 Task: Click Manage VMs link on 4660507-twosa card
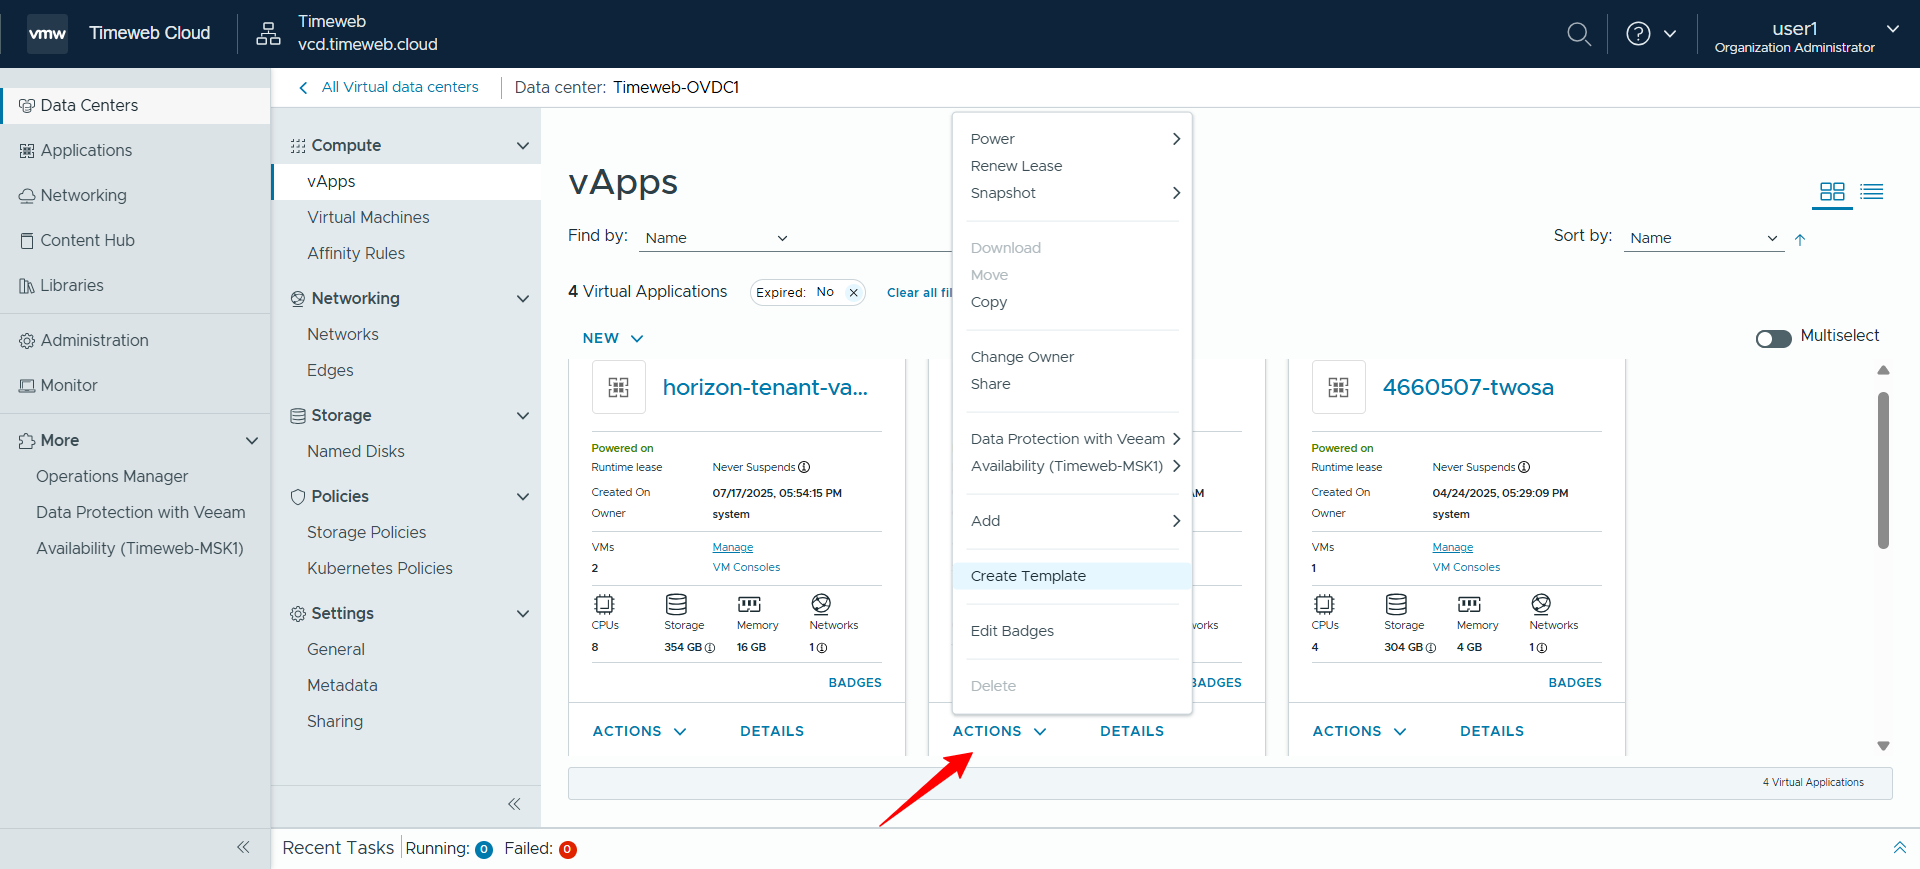pos(1452,547)
